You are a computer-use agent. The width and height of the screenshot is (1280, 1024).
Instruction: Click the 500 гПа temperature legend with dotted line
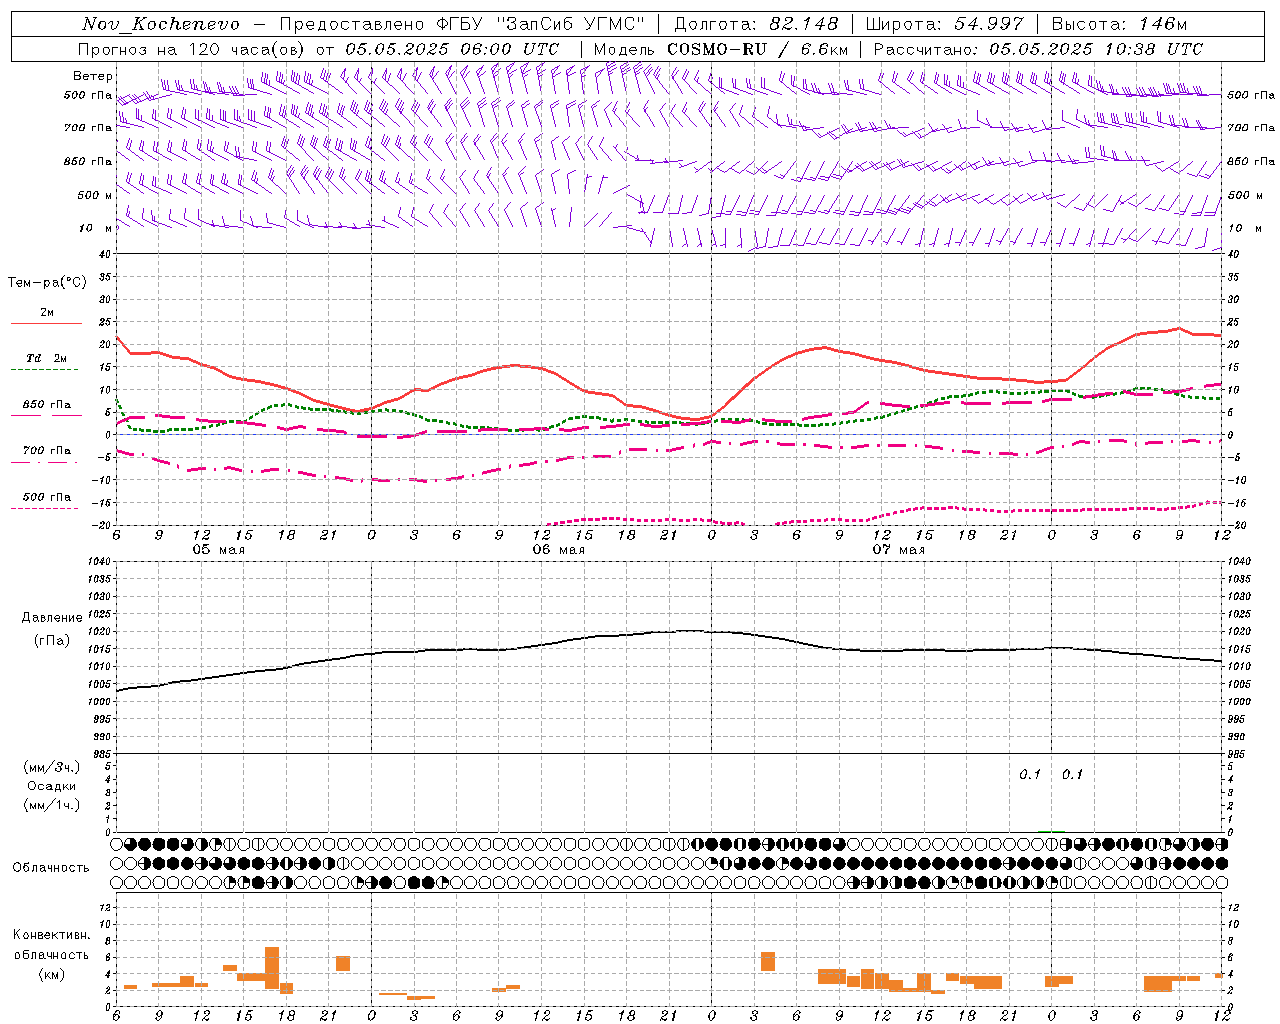[x=46, y=501]
